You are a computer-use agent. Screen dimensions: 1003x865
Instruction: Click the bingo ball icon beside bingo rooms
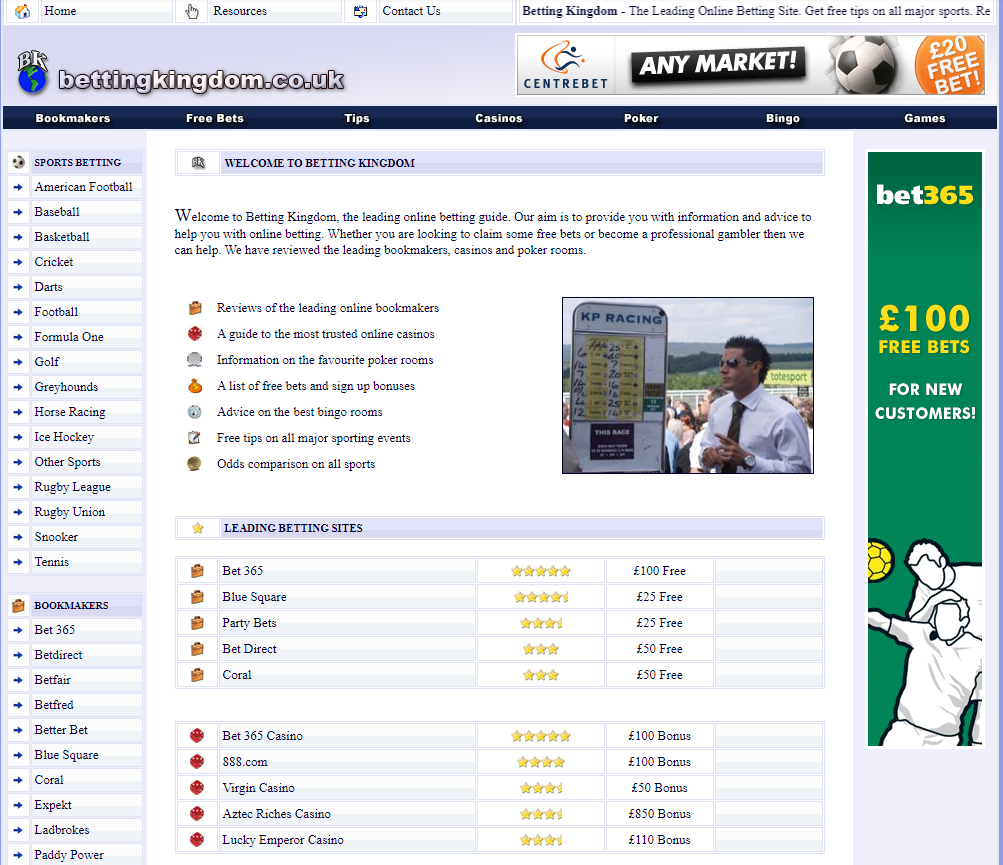click(x=194, y=412)
